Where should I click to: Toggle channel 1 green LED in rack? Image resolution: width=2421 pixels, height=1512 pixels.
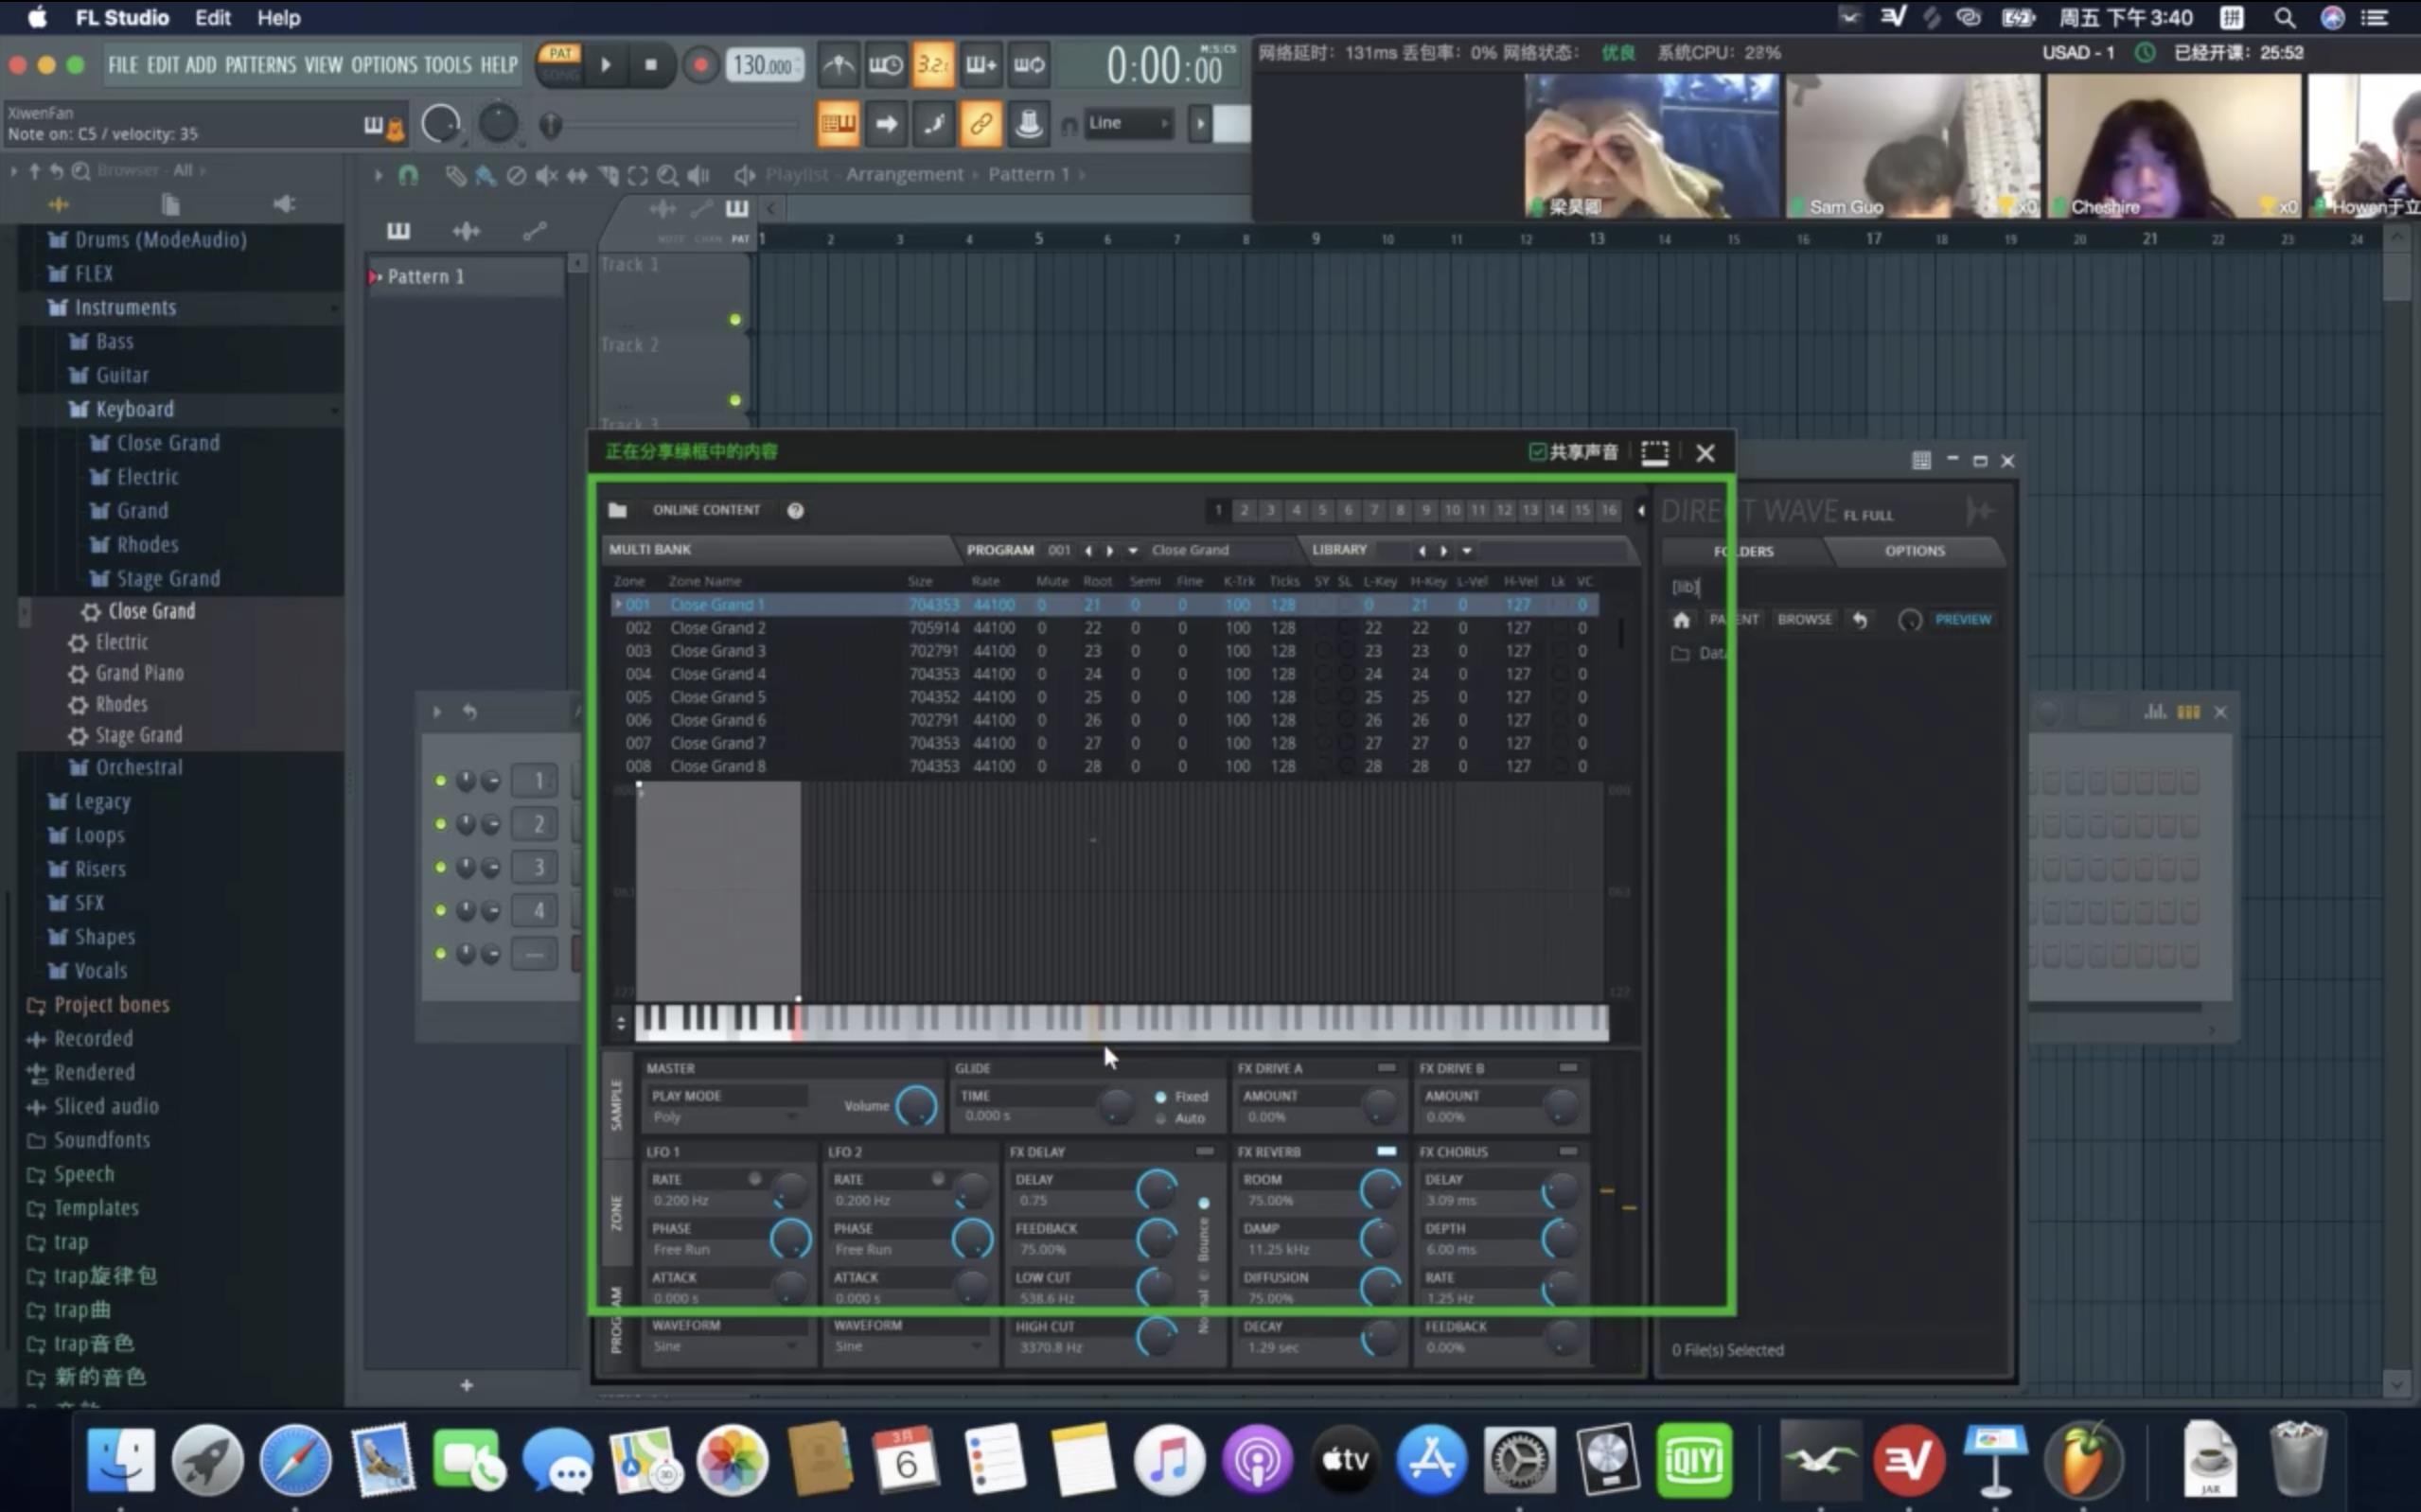(x=441, y=781)
